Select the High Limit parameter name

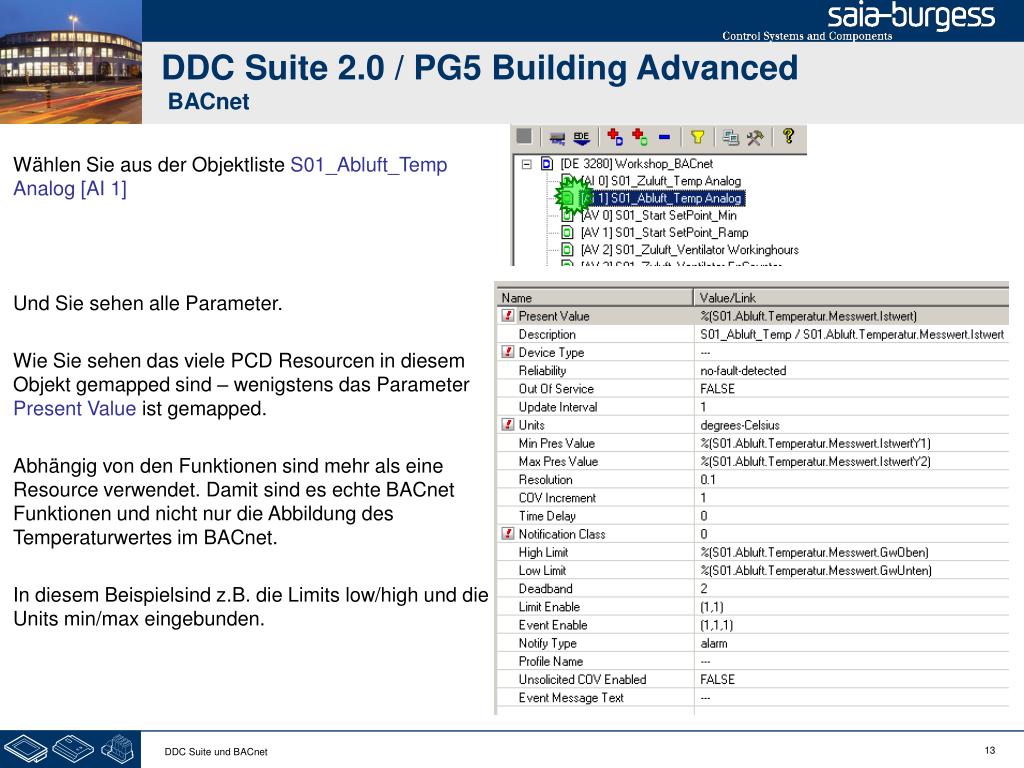543,552
